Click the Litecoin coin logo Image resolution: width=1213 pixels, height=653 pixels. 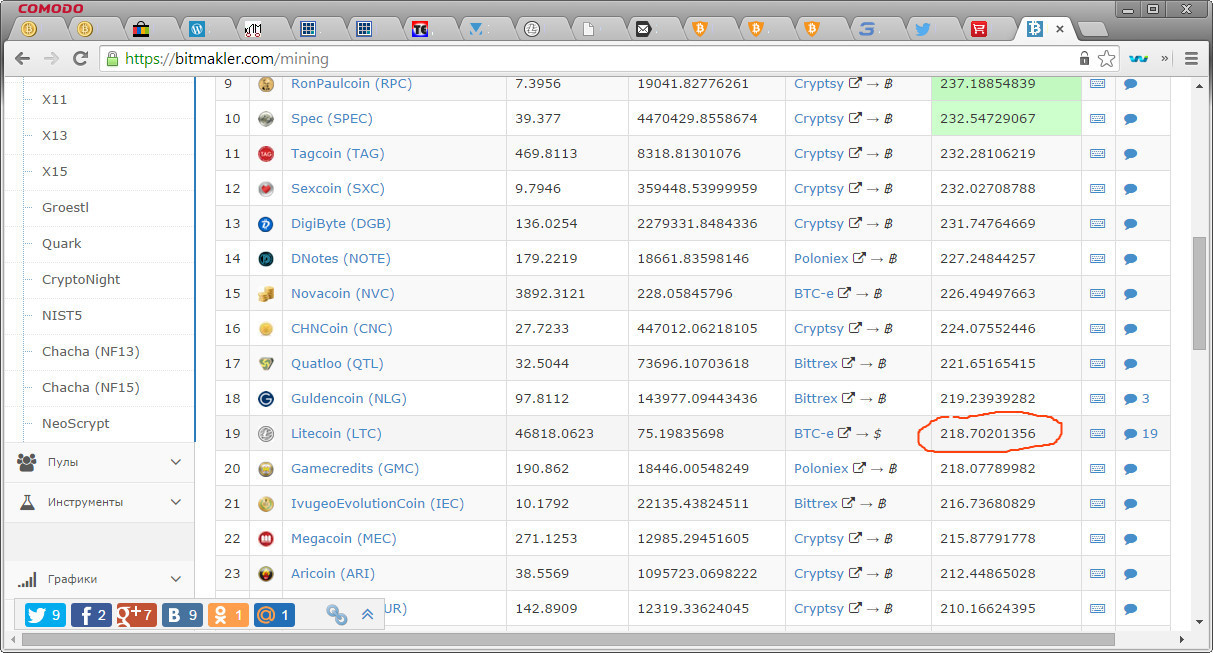pyautogui.click(x=266, y=434)
